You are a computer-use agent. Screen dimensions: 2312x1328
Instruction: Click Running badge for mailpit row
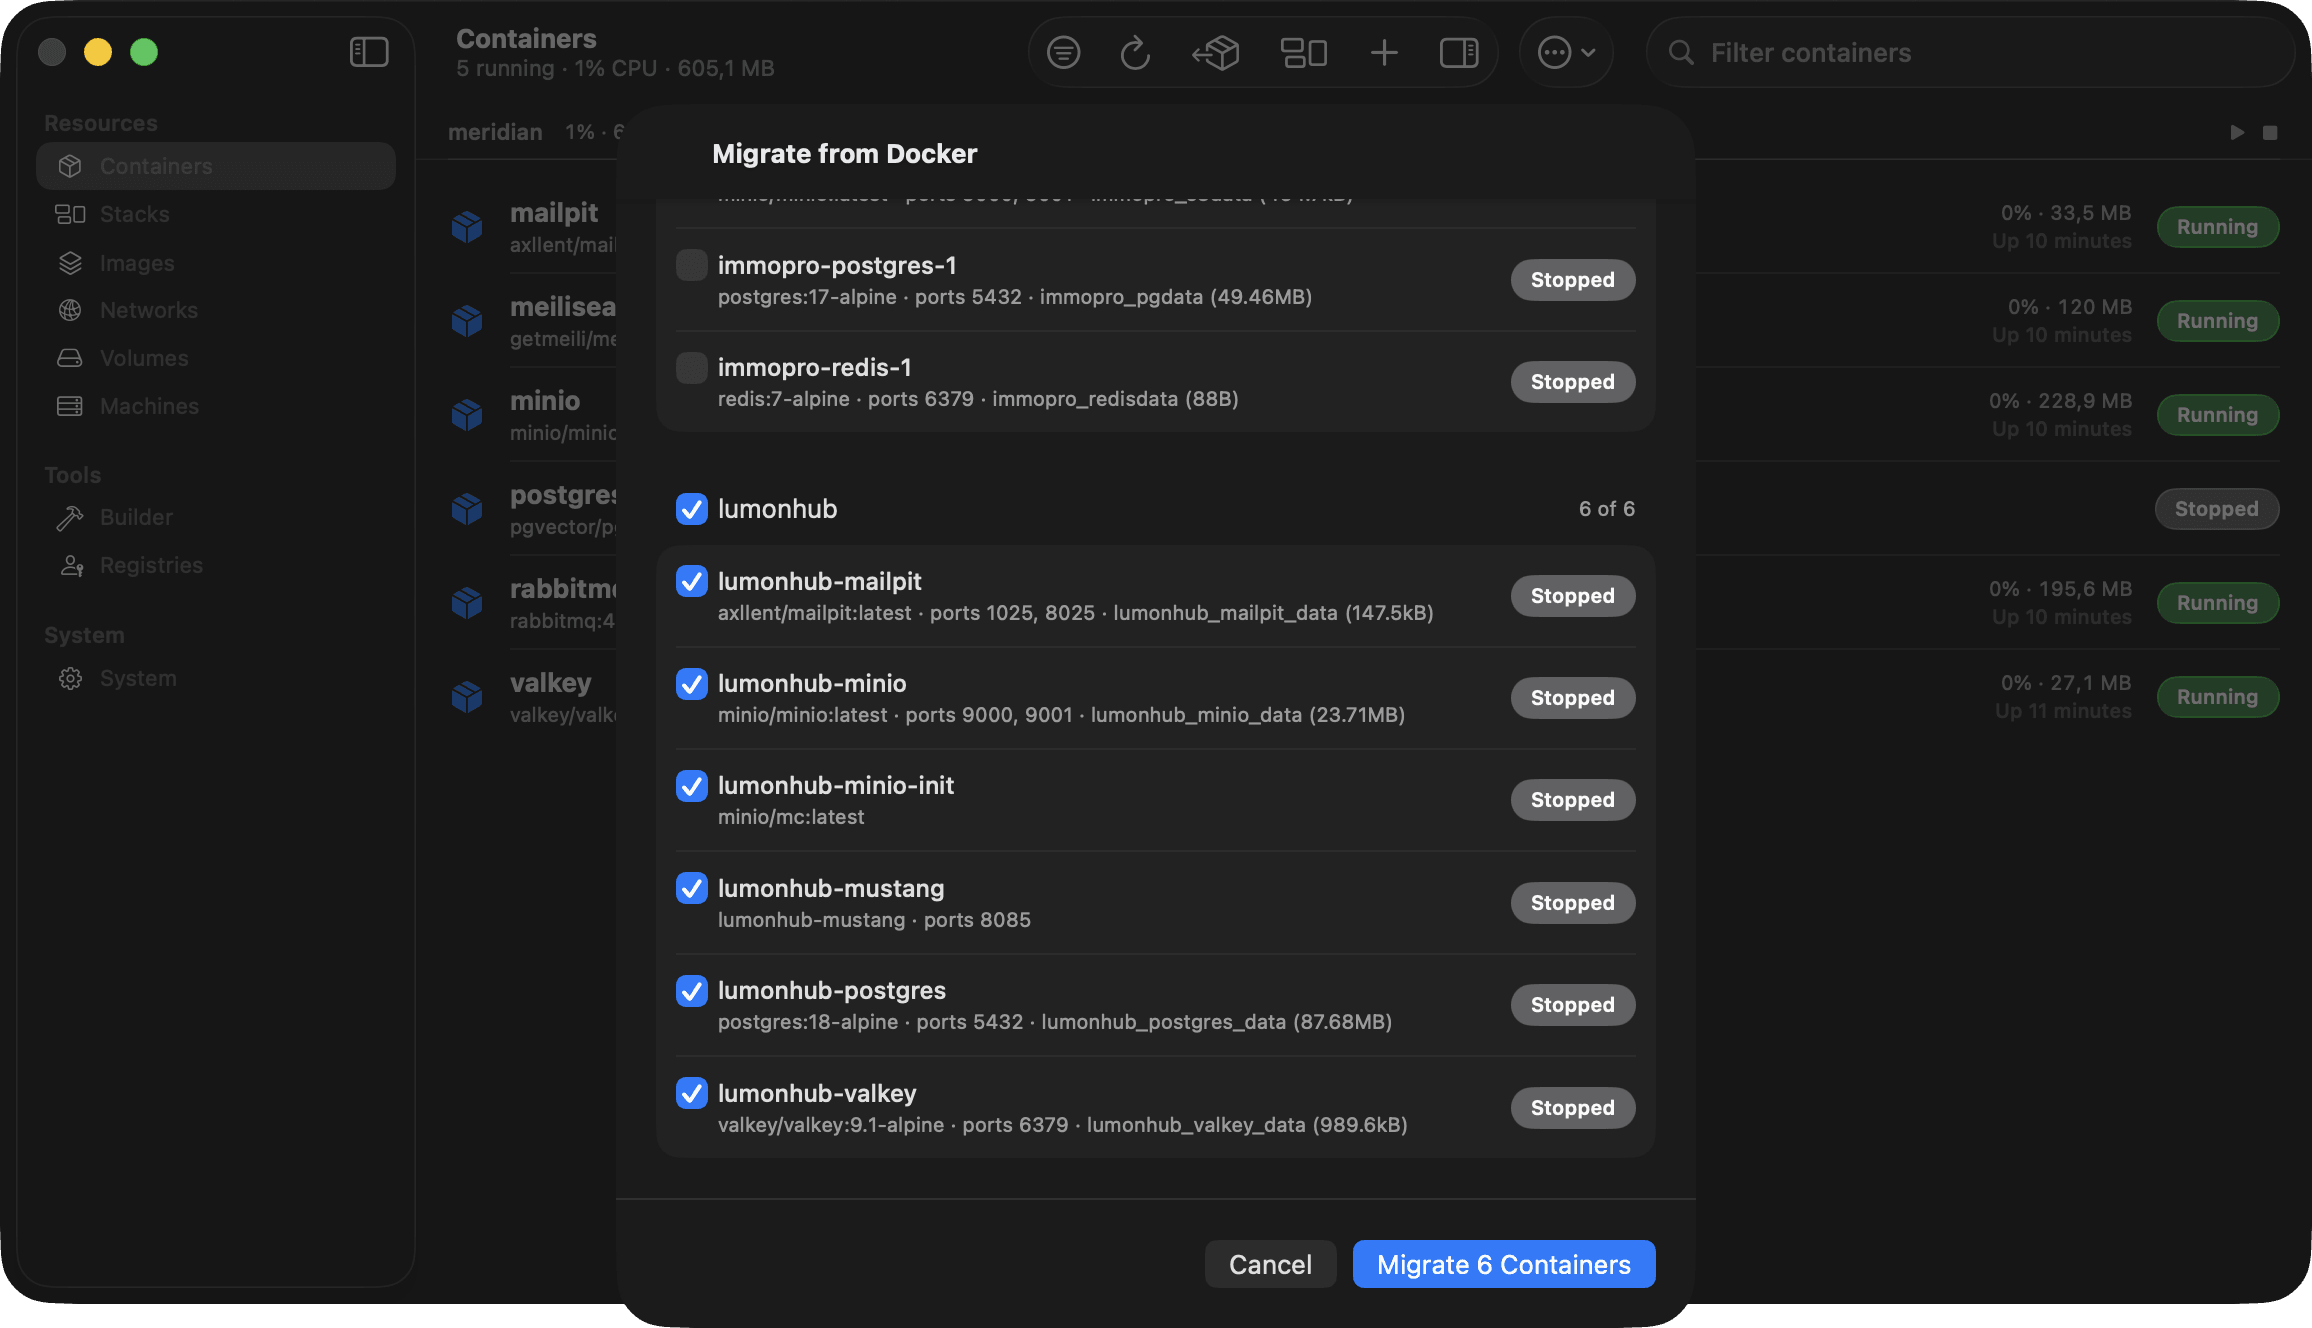click(x=2218, y=227)
